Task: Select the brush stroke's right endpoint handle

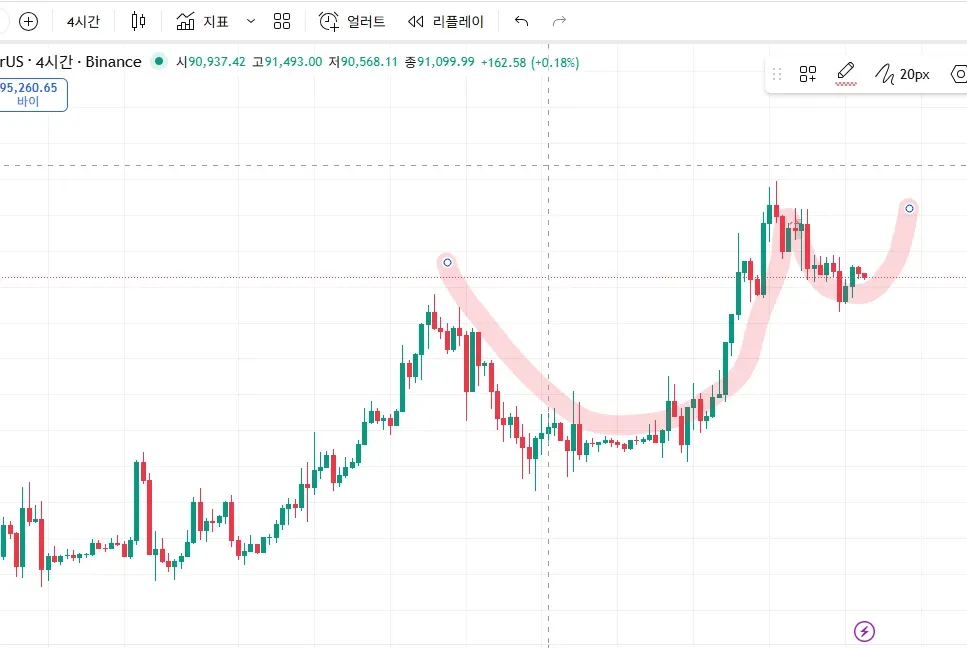Action: pos(909,208)
